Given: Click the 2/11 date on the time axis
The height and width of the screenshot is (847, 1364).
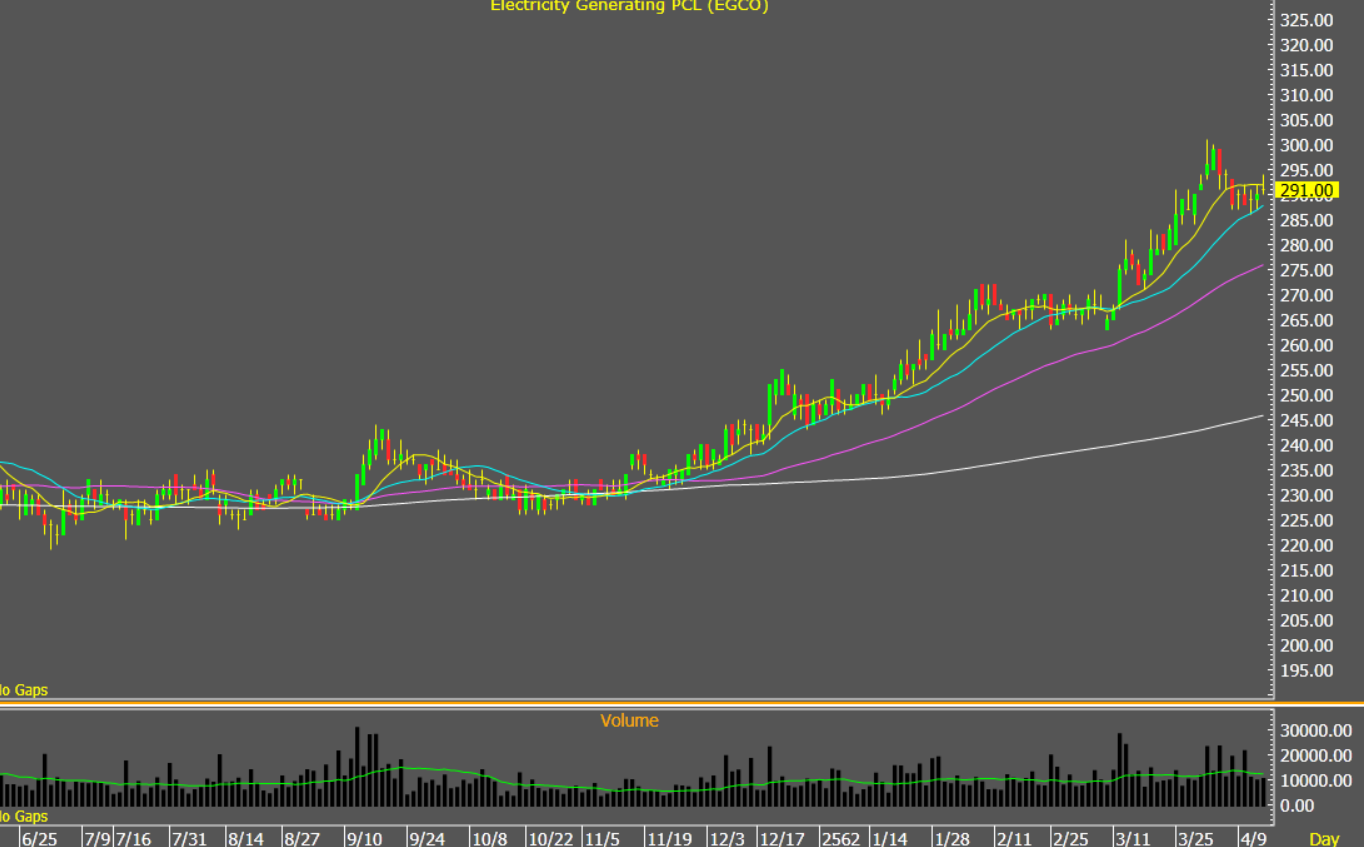Looking at the screenshot, I should [x=1014, y=838].
